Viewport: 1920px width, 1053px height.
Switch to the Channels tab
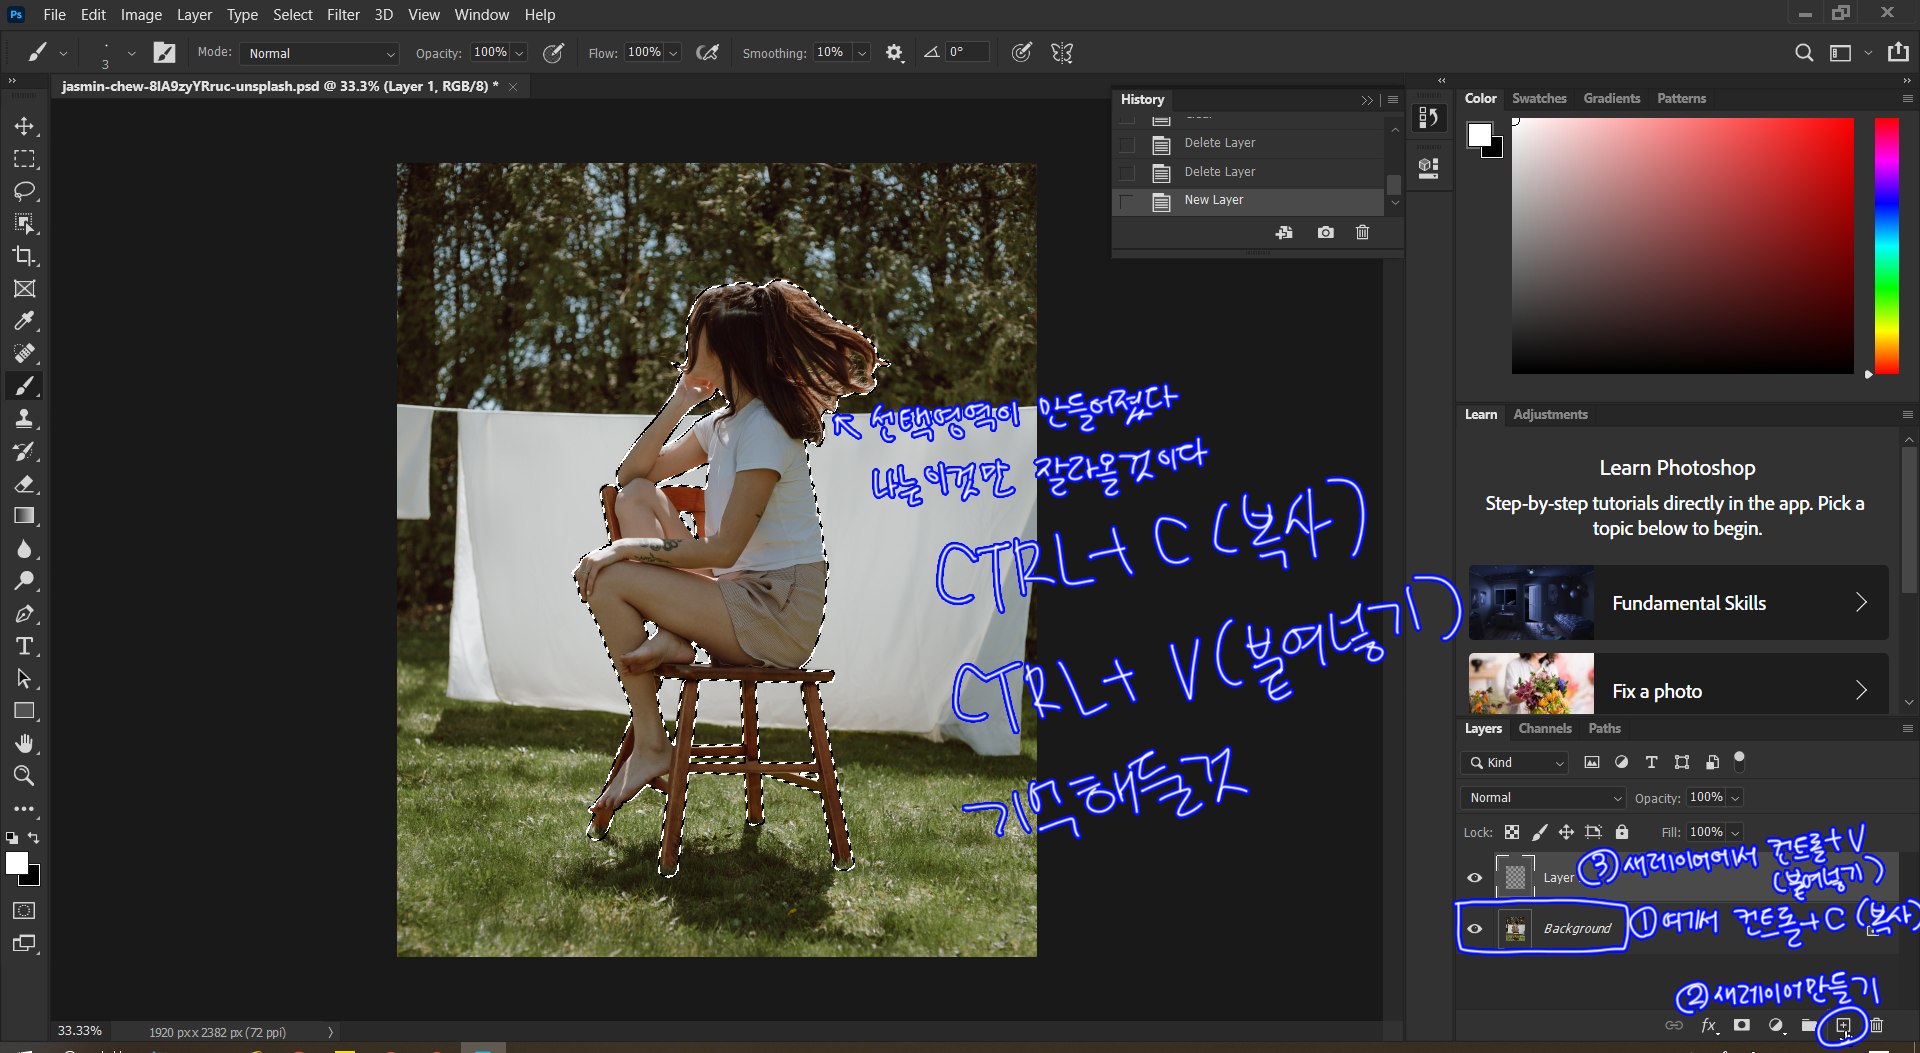pos(1544,728)
